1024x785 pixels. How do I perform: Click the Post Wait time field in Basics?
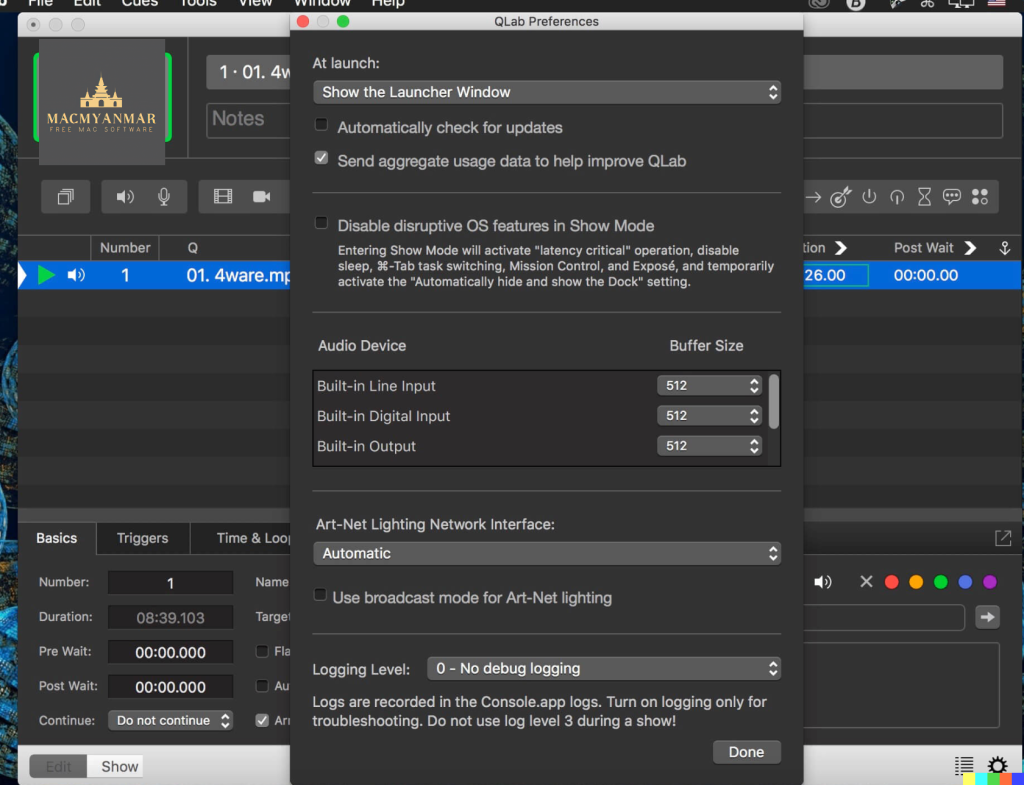[x=170, y=686]
